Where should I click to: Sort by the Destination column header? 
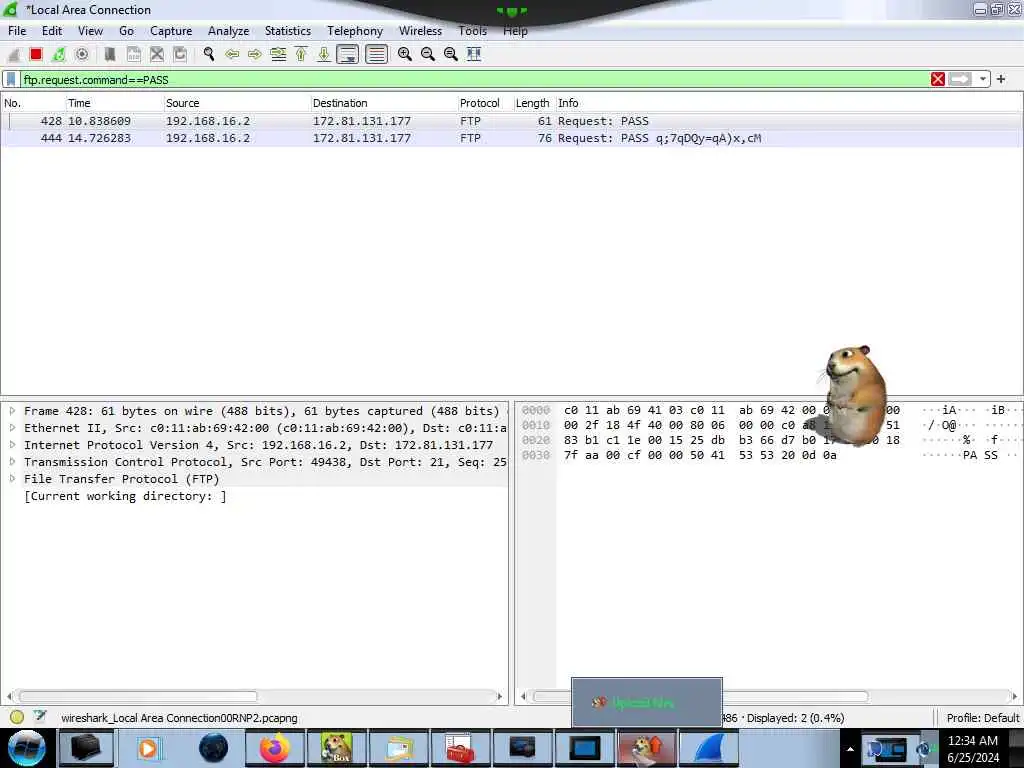pyautogui.click(x=383, y=103)
